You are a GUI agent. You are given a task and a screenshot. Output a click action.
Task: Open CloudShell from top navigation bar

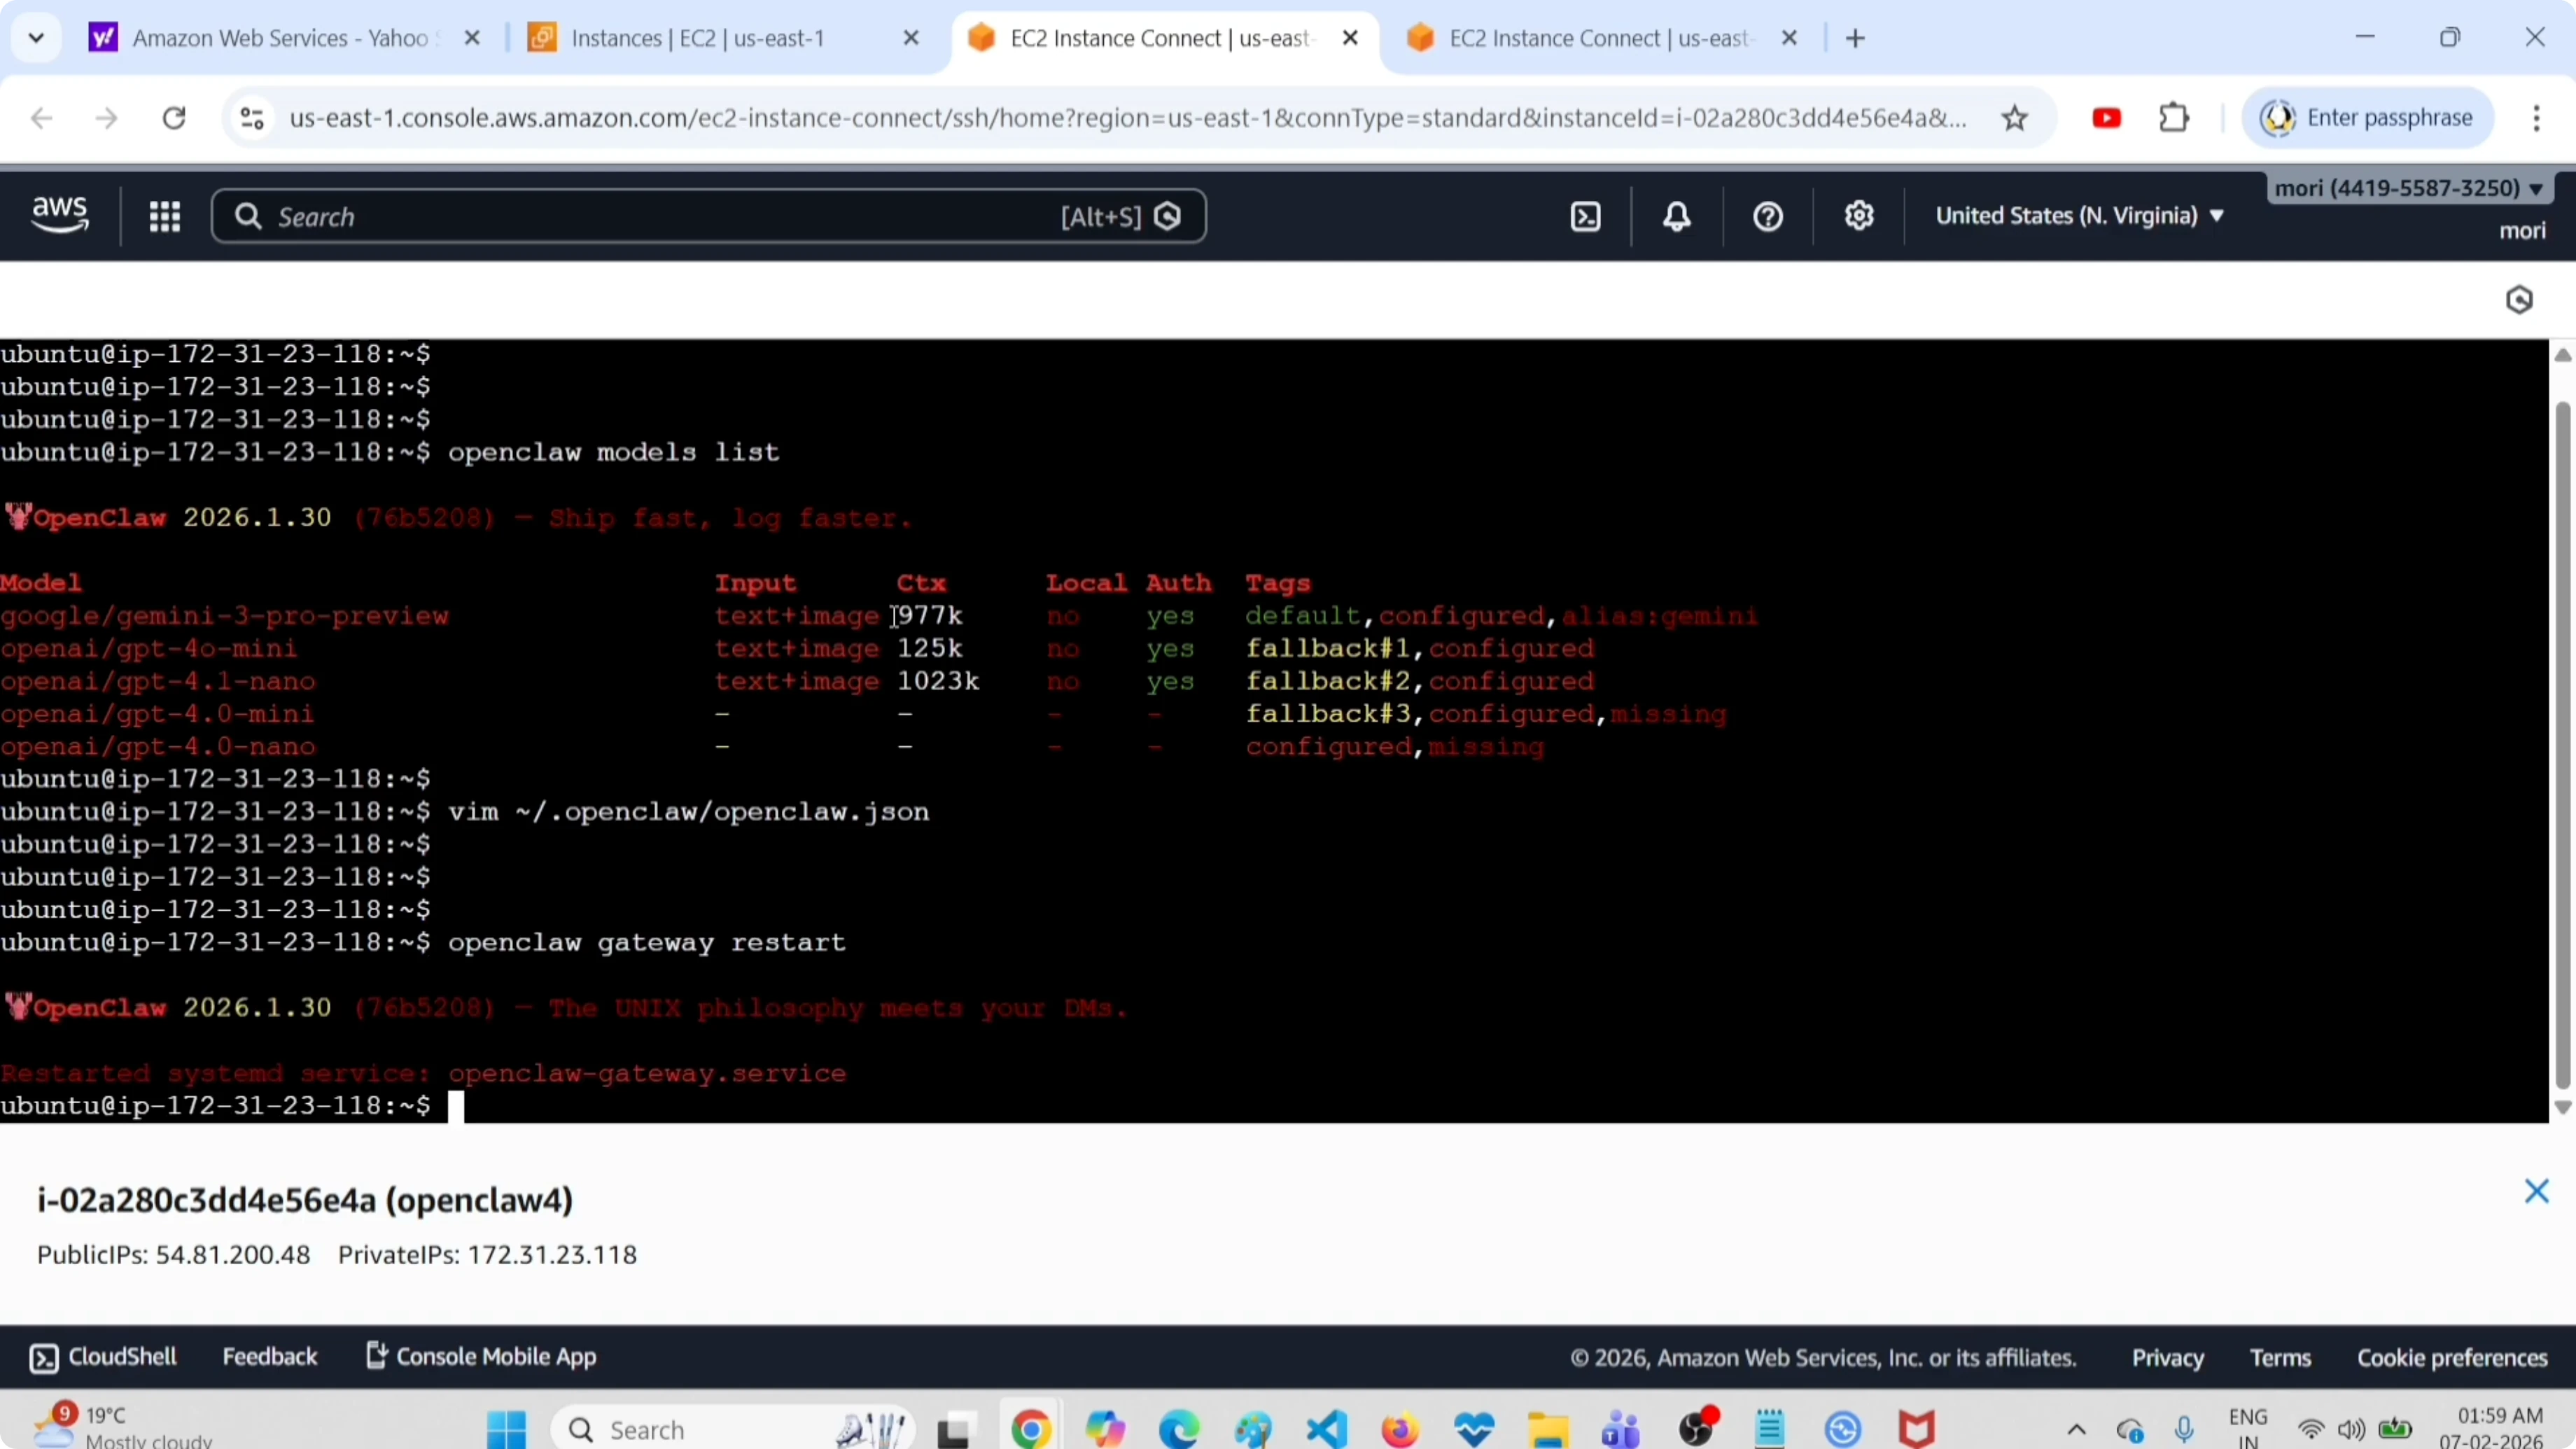[1586, 216]
